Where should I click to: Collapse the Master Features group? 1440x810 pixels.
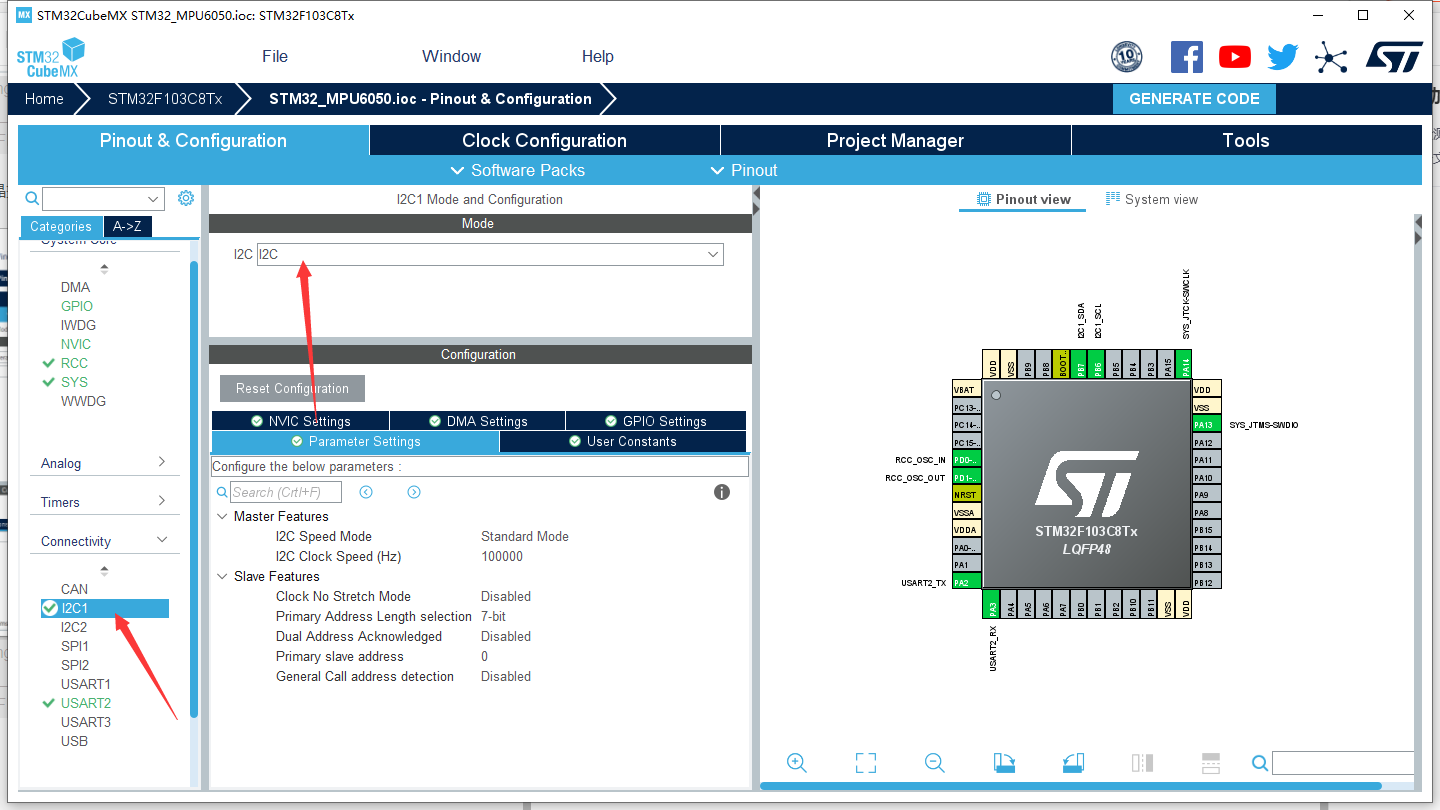(222, 516)
